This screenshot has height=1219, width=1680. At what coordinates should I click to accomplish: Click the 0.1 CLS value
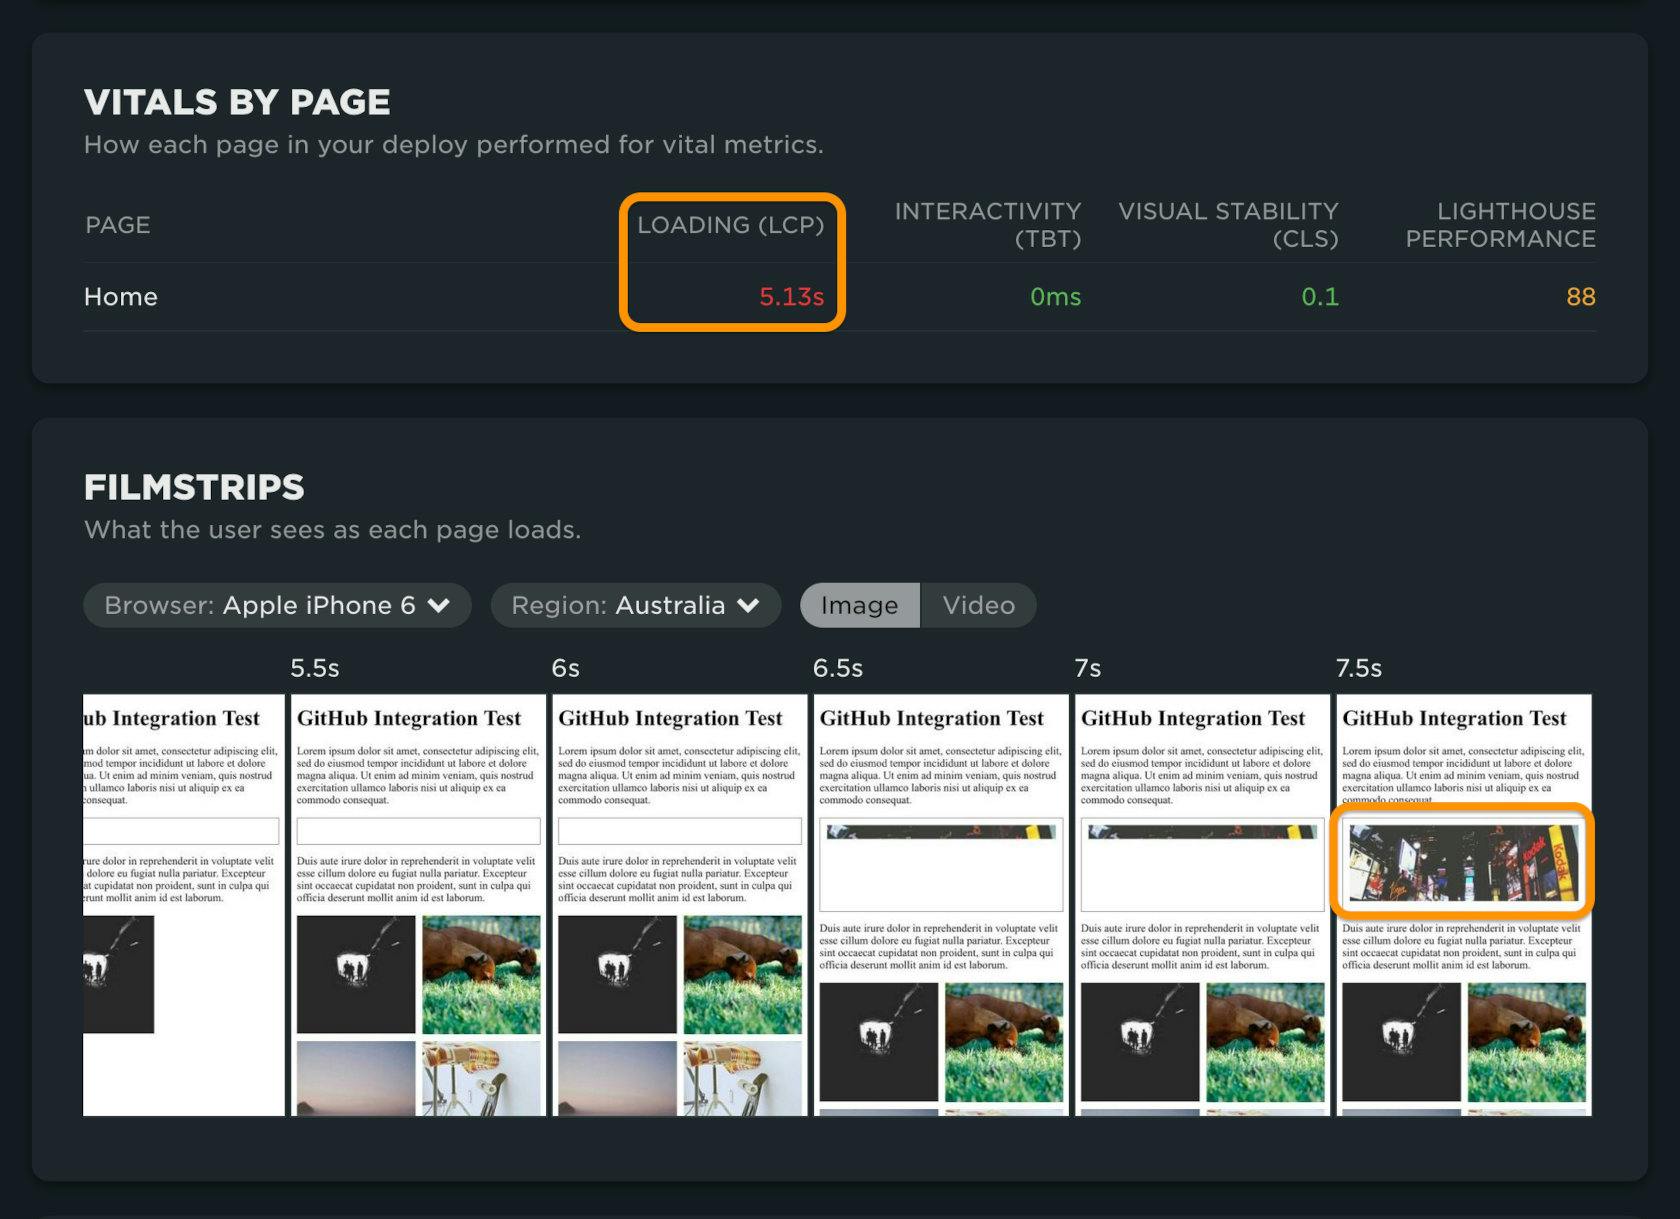[1319, 297]
